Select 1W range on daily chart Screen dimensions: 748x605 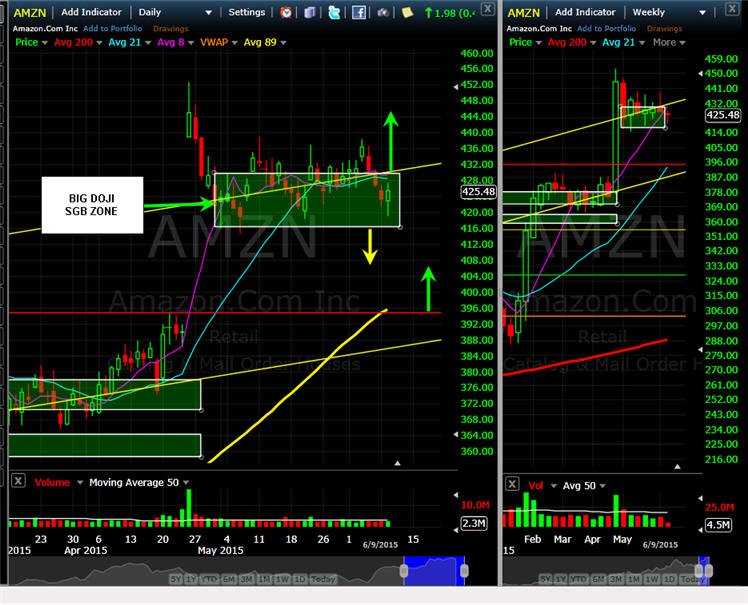[x=282, y=579]
